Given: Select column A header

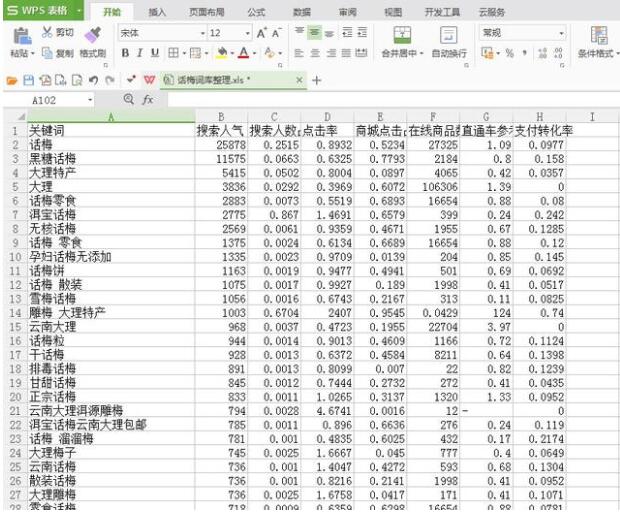Looking at the screenshot, I should point(111,117).
